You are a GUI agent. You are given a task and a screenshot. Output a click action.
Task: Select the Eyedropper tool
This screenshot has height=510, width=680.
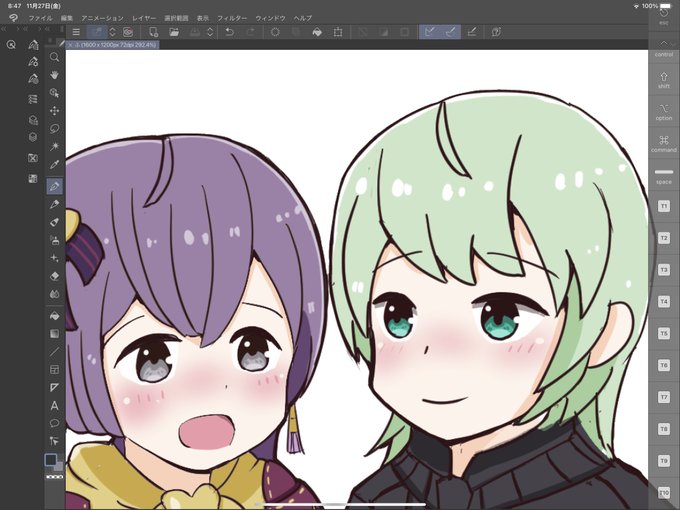point(54,165)
